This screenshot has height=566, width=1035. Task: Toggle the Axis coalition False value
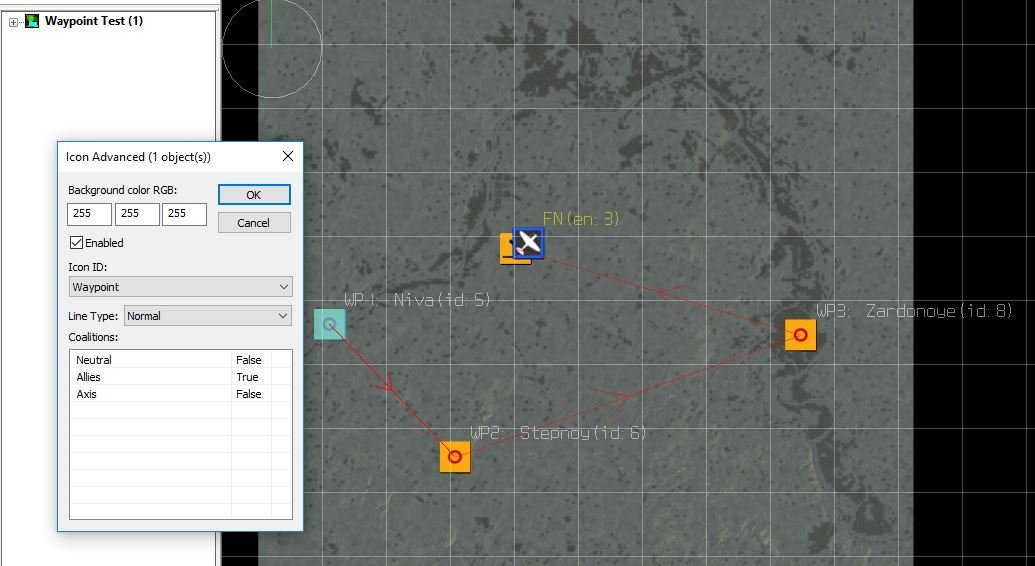pyautogui.click(x=248, y=394)
